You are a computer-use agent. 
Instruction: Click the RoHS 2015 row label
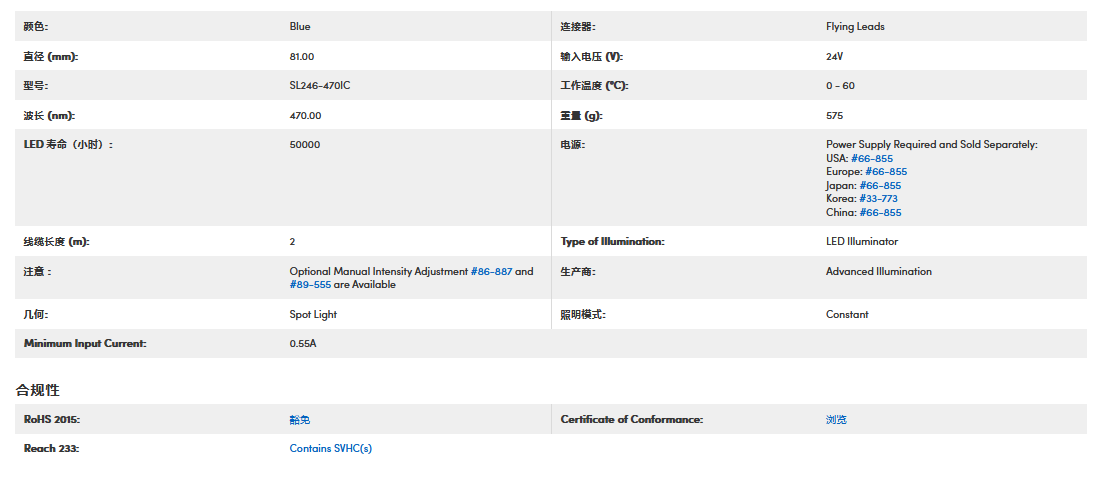tap(51, 420)
